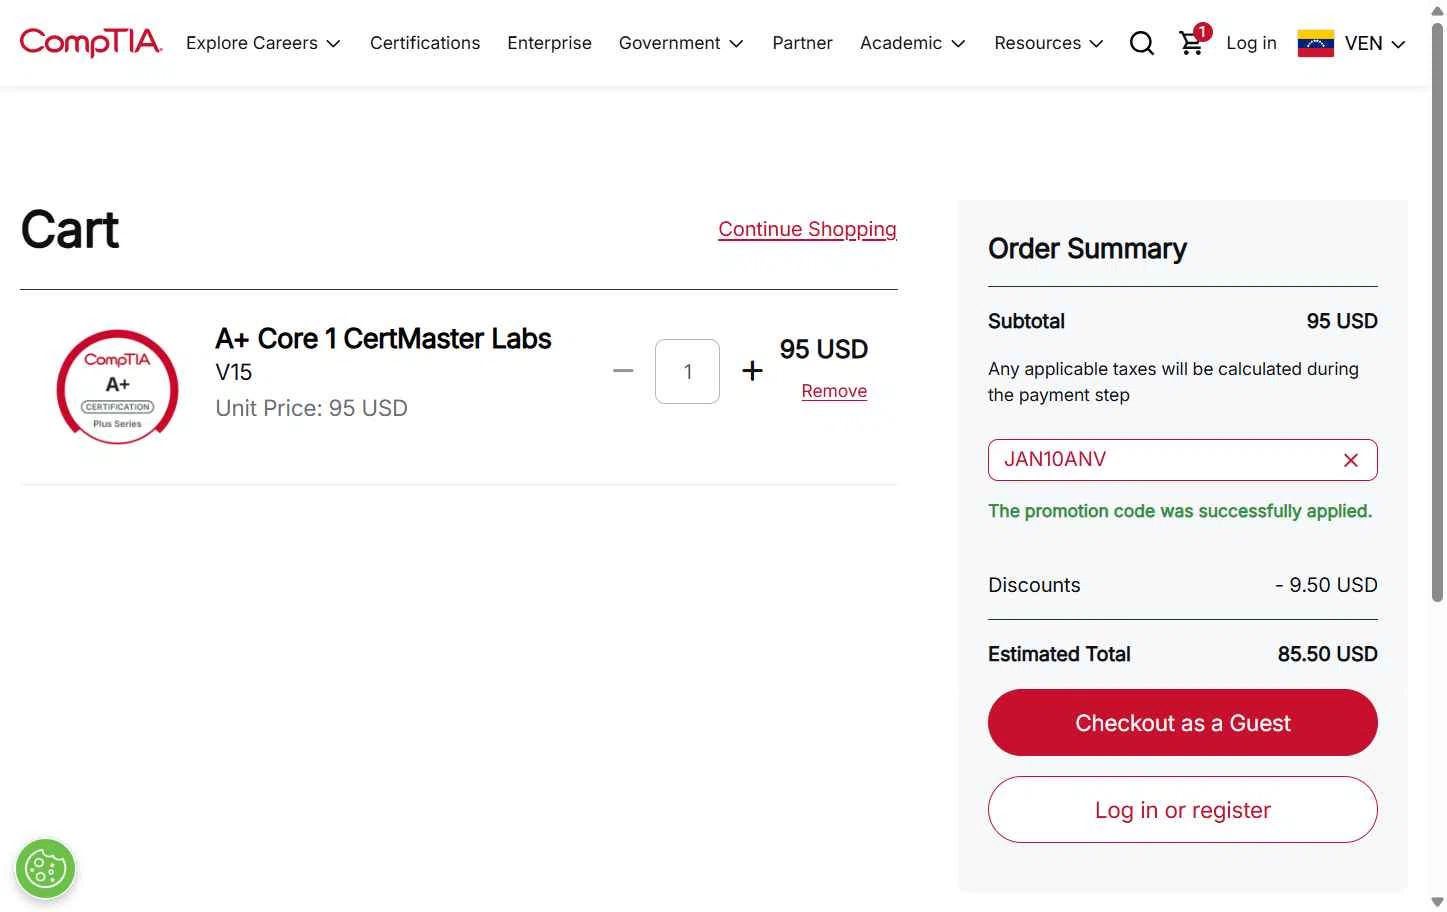
Task: Click the CompTIA logo
Action: coord(90,42)
